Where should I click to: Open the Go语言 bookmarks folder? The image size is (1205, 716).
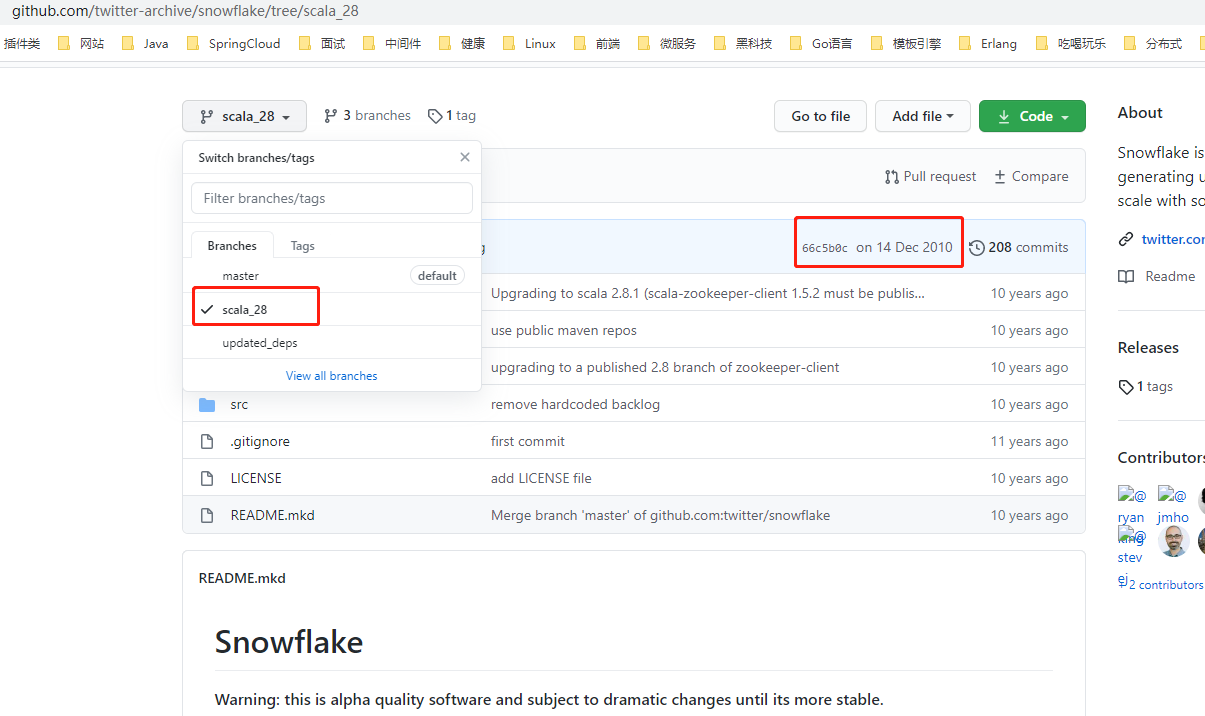821,43
